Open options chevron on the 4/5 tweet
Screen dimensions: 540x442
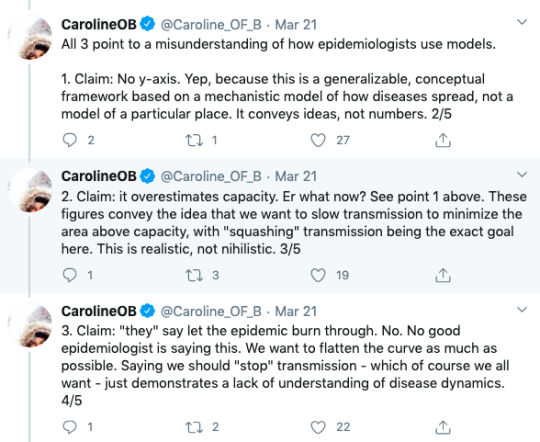pyautogui.click(x=522, y=309)
